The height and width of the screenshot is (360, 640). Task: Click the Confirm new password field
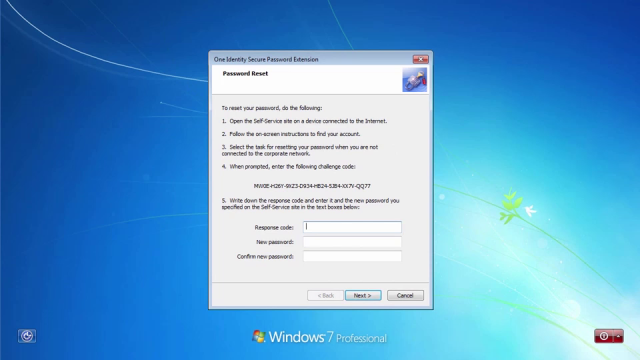click(x=352, y=256)
